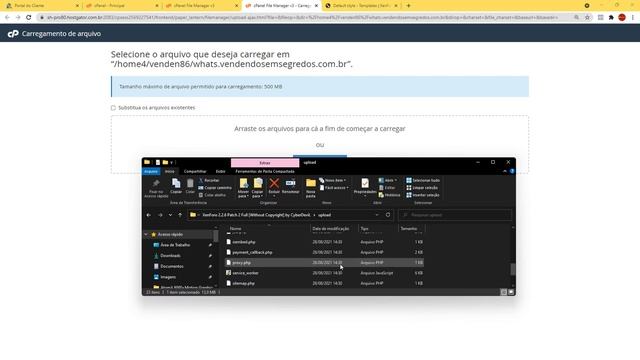Open Downloads in Explorer sidebar
This screenshot has width=640, height=360.
(x=170, y=256)
